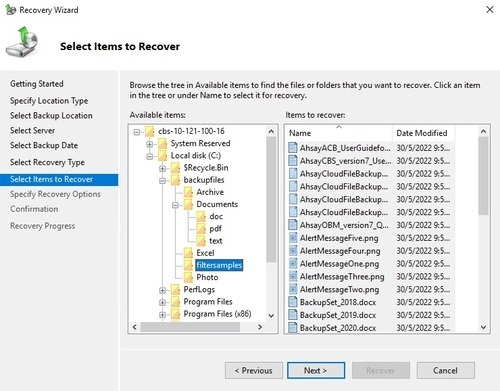
Task: Click the image icon of AlertMessageFive.png
Action: pyautogui.click(x=293, y=238)
